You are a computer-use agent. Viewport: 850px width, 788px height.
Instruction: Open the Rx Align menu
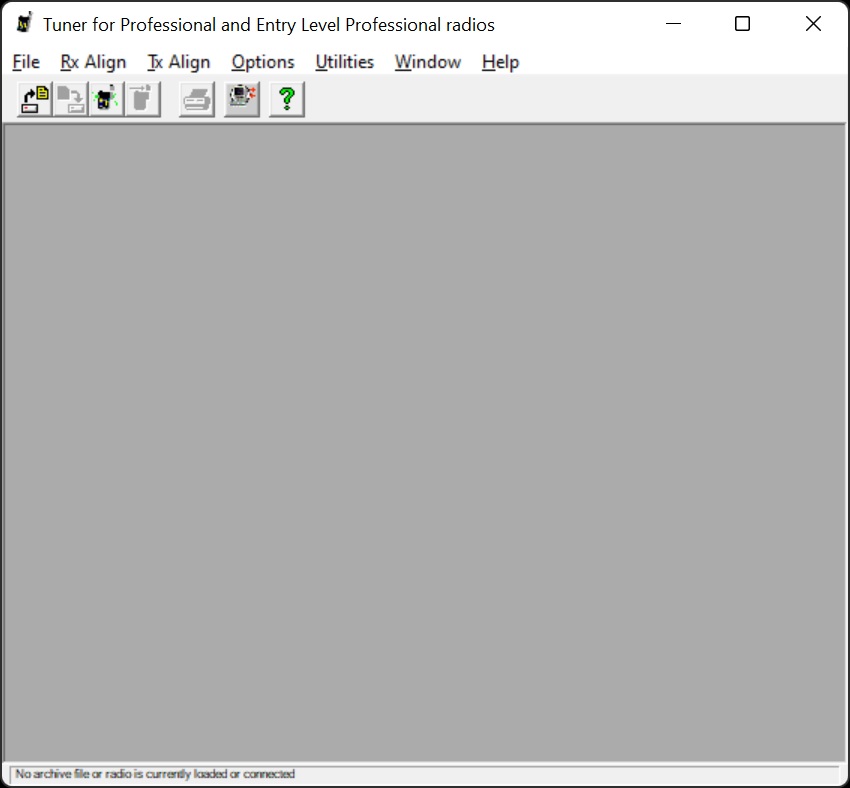(93, 62)
